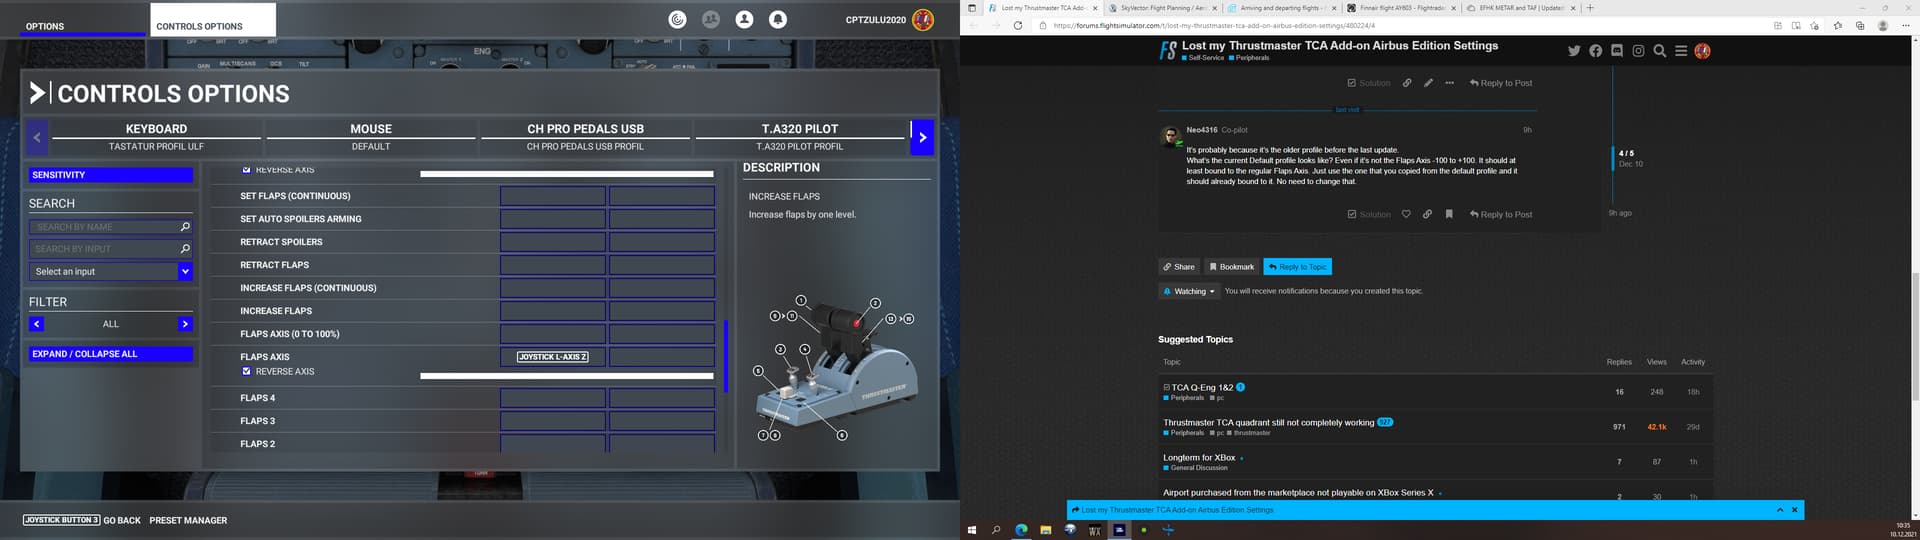Screen dimensions: 1920x540
Task: Switch to the Keyboard device tab
Action: click(x=156, y=137)
